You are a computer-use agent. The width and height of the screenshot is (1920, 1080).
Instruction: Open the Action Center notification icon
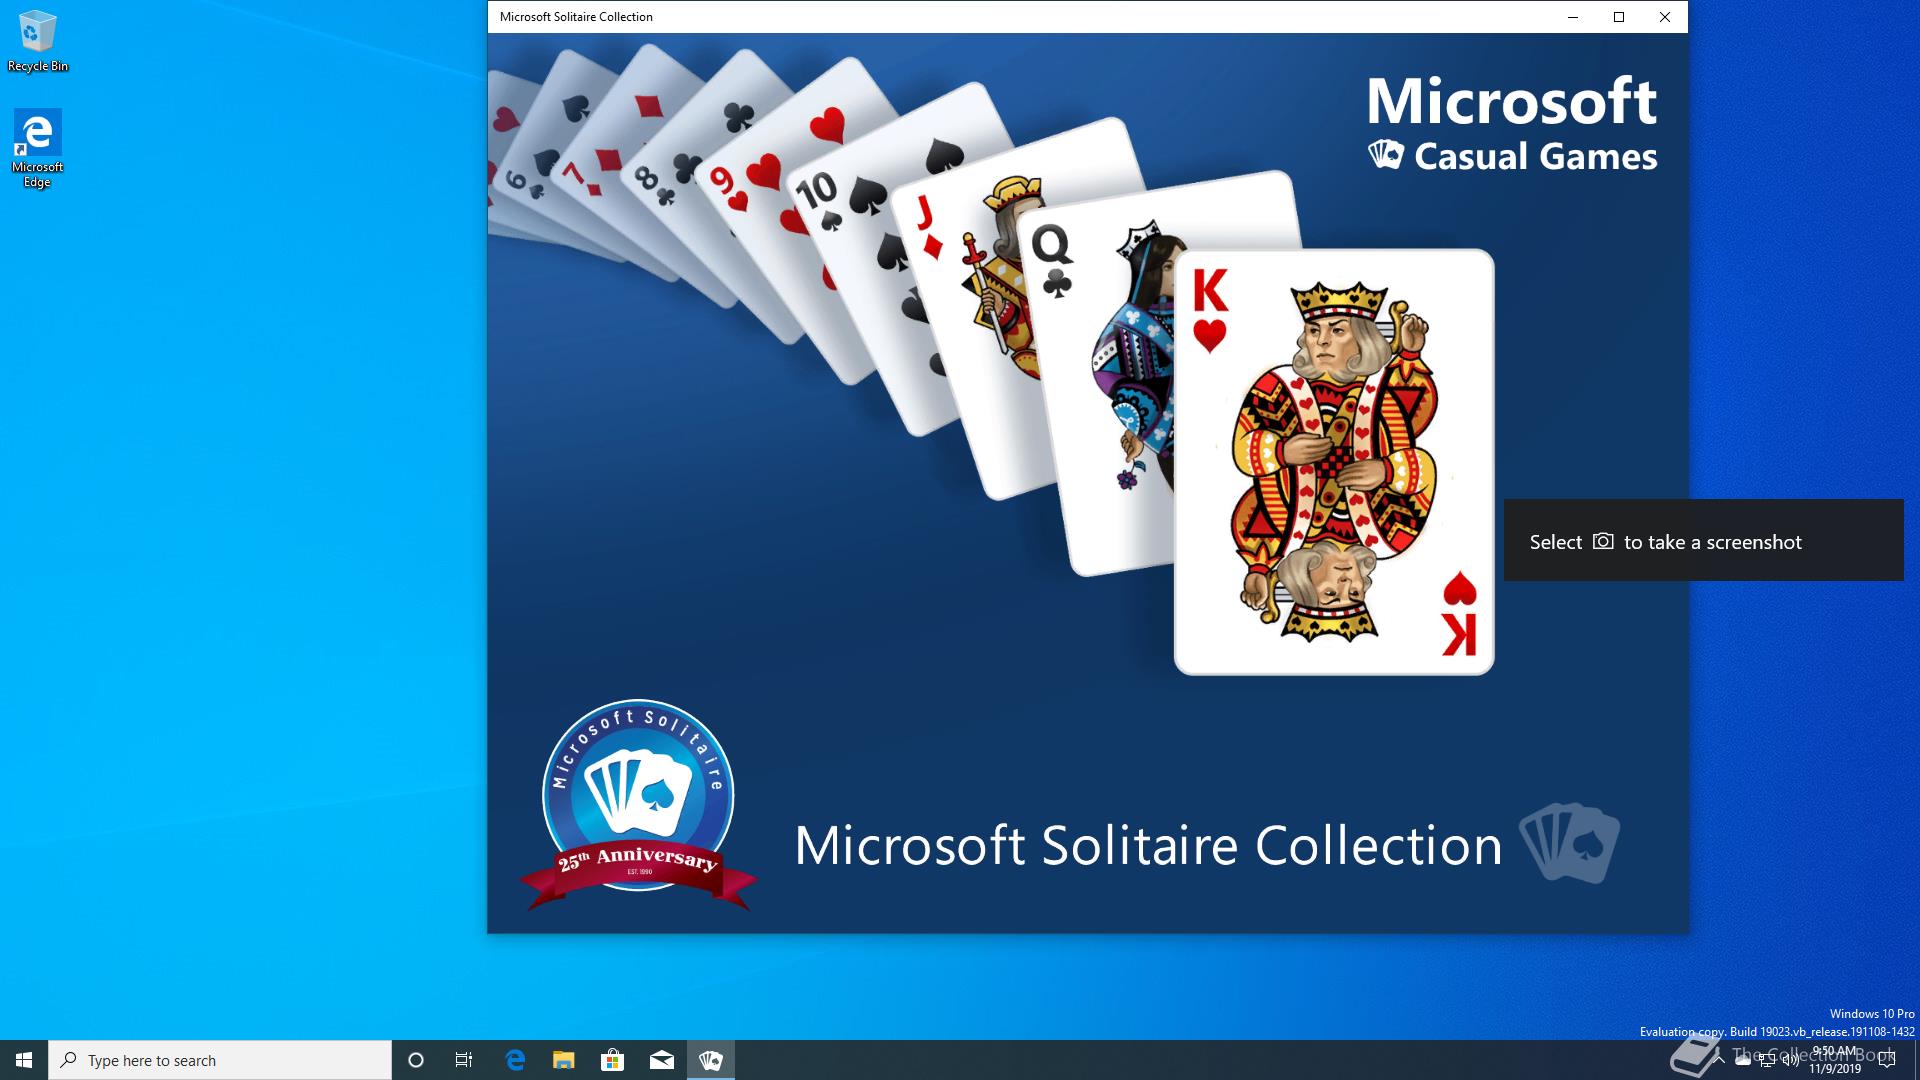pos(1887,1060)
